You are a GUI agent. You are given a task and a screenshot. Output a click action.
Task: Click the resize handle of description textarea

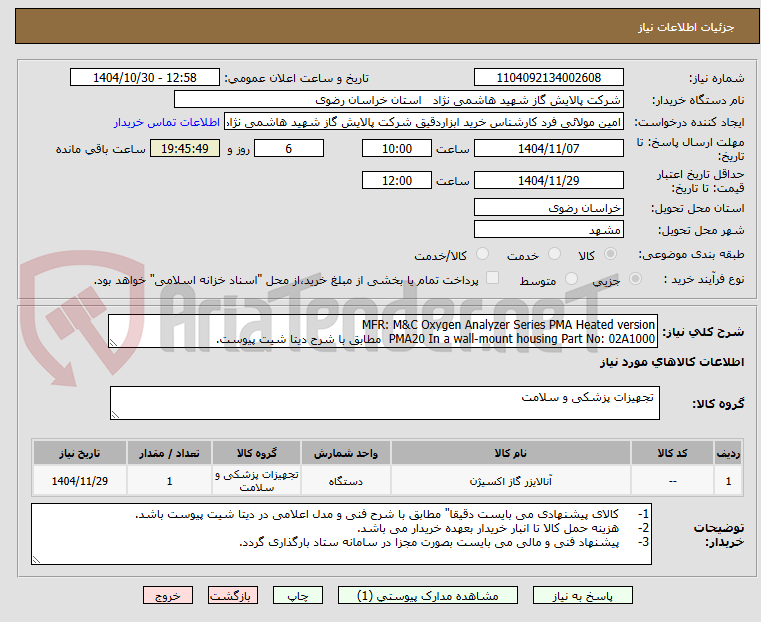coord(113,343)
